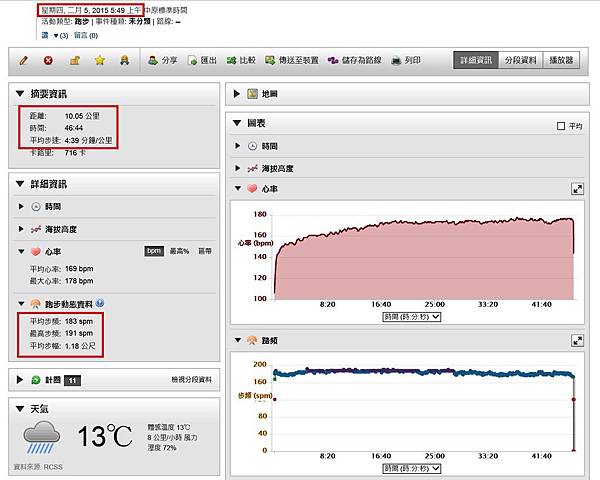Click the clock icon in details 時間 row
This screenshot has width=600, height=480.
click(36, 207)
